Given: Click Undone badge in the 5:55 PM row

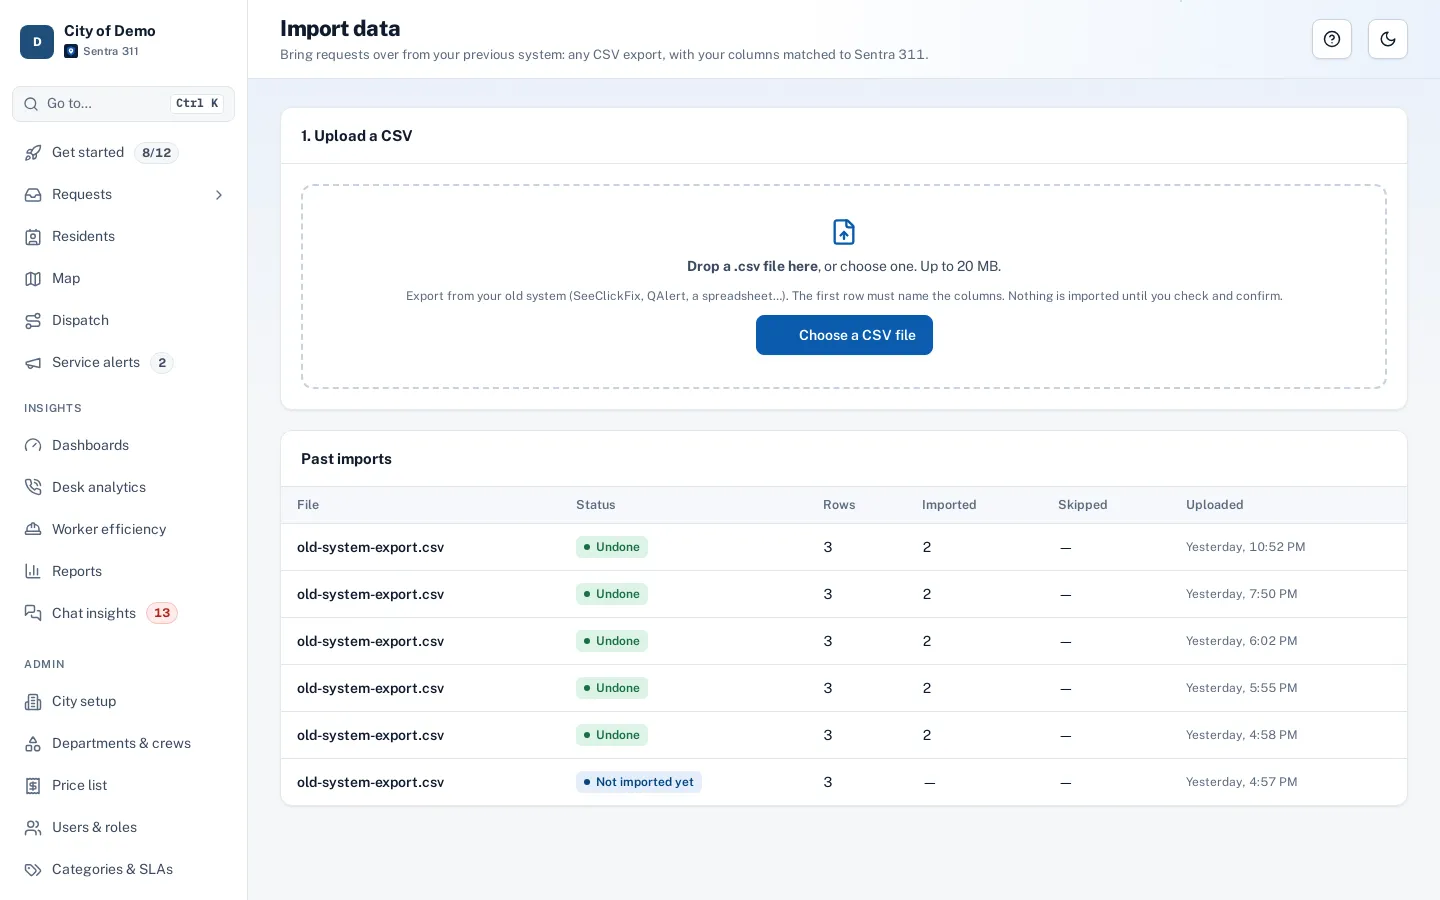Looking at the screenshot, I should [x=612, y=688].
